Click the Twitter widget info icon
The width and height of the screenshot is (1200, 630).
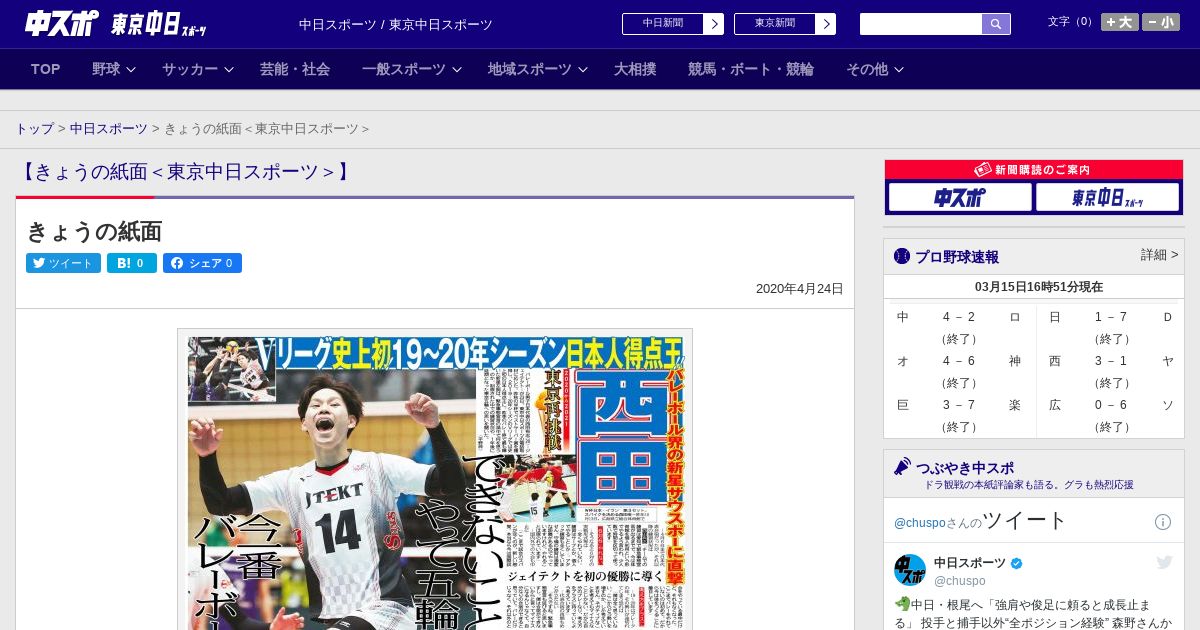[x=1163, y=522]
